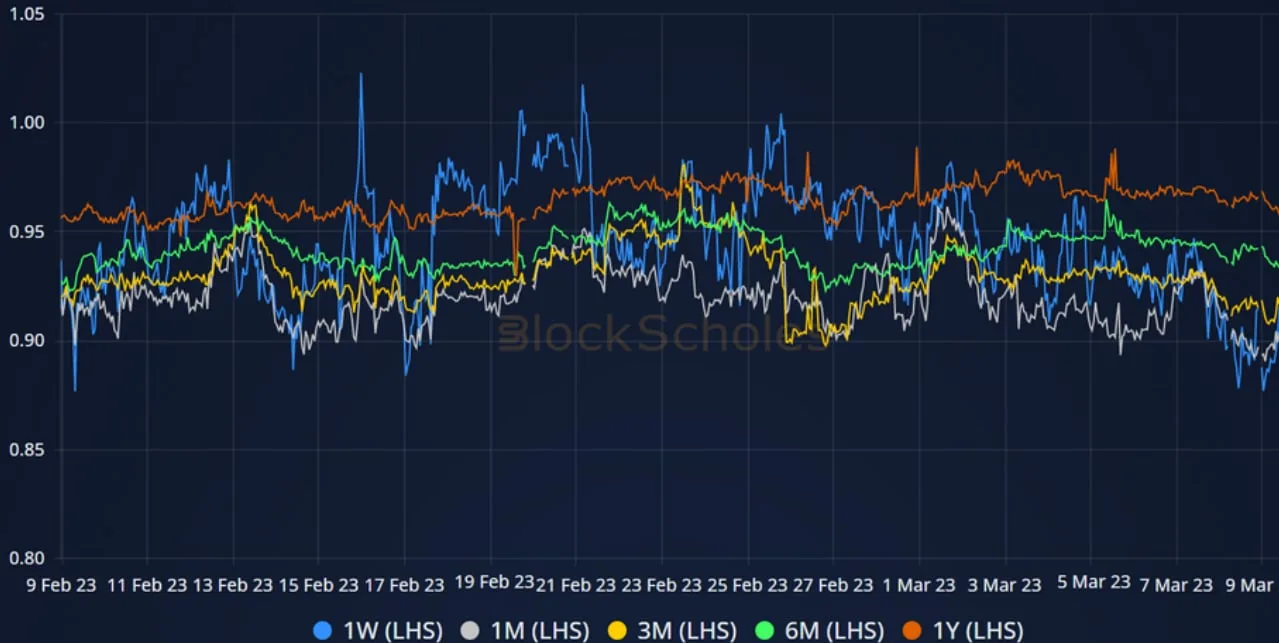Screen dimensions: 1279x643
Task: Click the 27 Feb 23 date label
Action: (833, 585)
